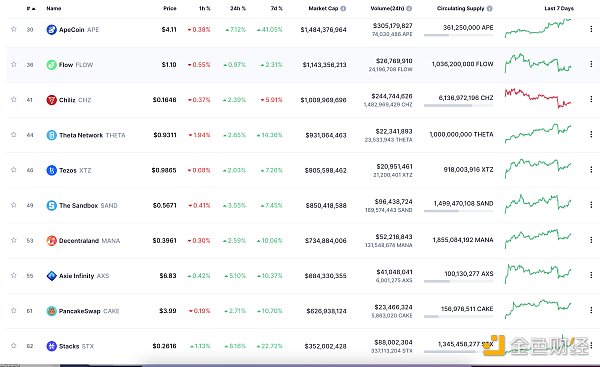Click the Theta Network logo icon
600x367 pixels.
coord(51,135)
